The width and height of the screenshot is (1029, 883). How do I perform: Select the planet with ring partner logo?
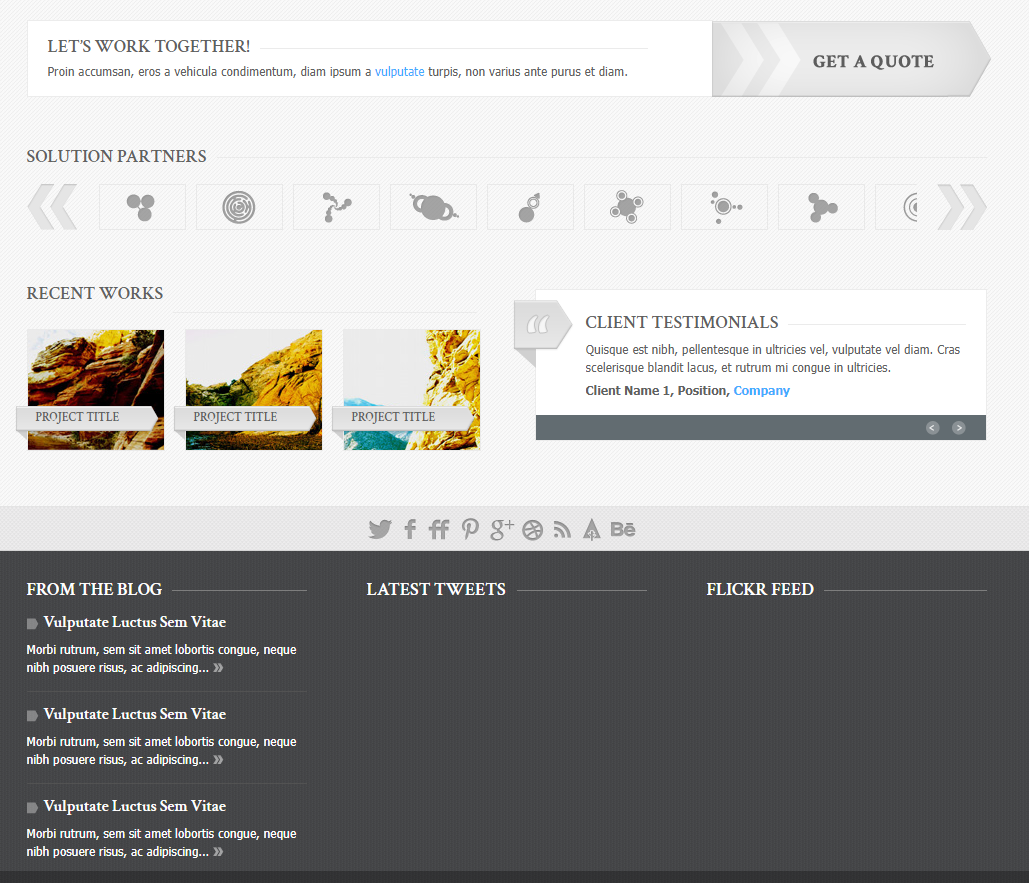coord(434,207)
